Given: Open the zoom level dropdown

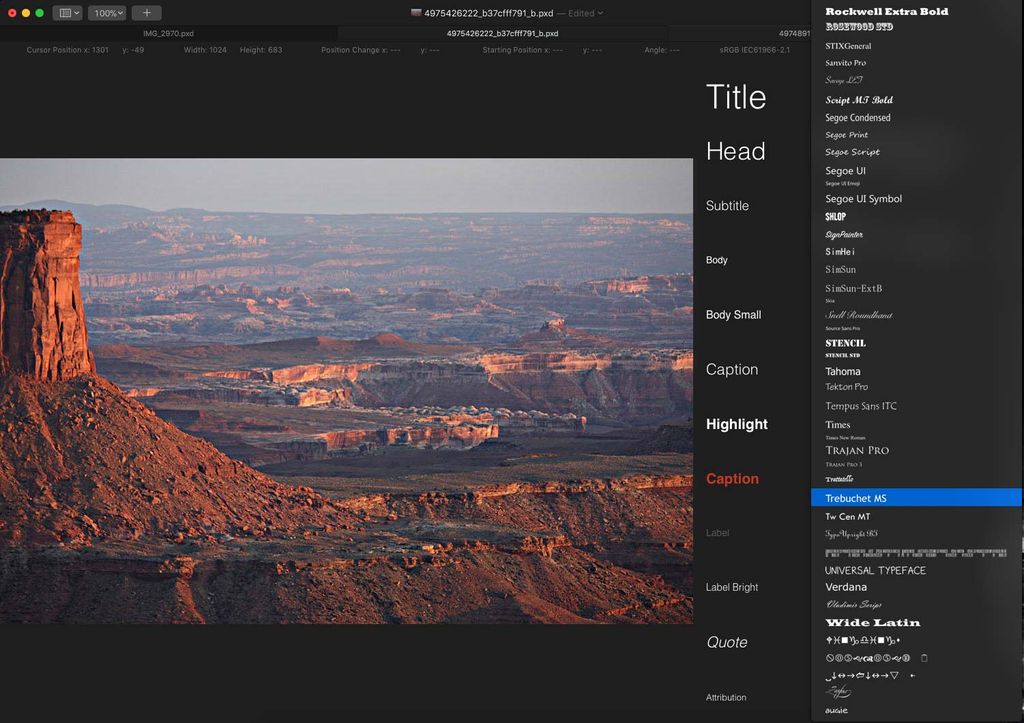Looking at the screenshot, I should (105, 12).
